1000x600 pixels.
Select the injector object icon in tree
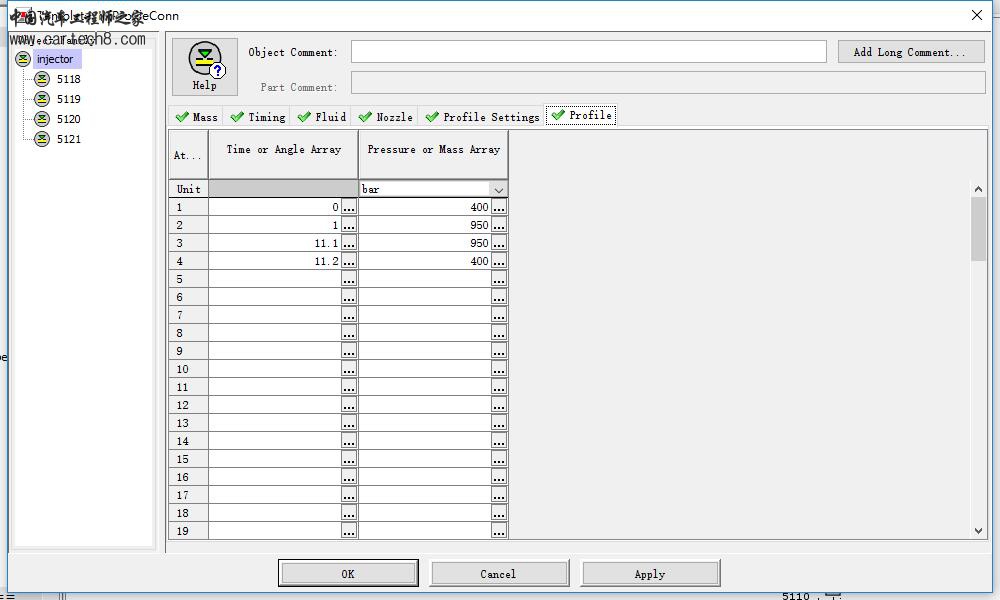pos(23,59)
